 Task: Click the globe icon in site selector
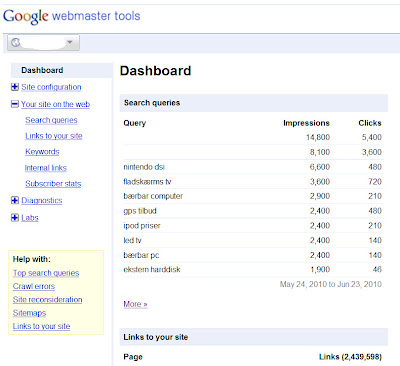click(16, 42)
